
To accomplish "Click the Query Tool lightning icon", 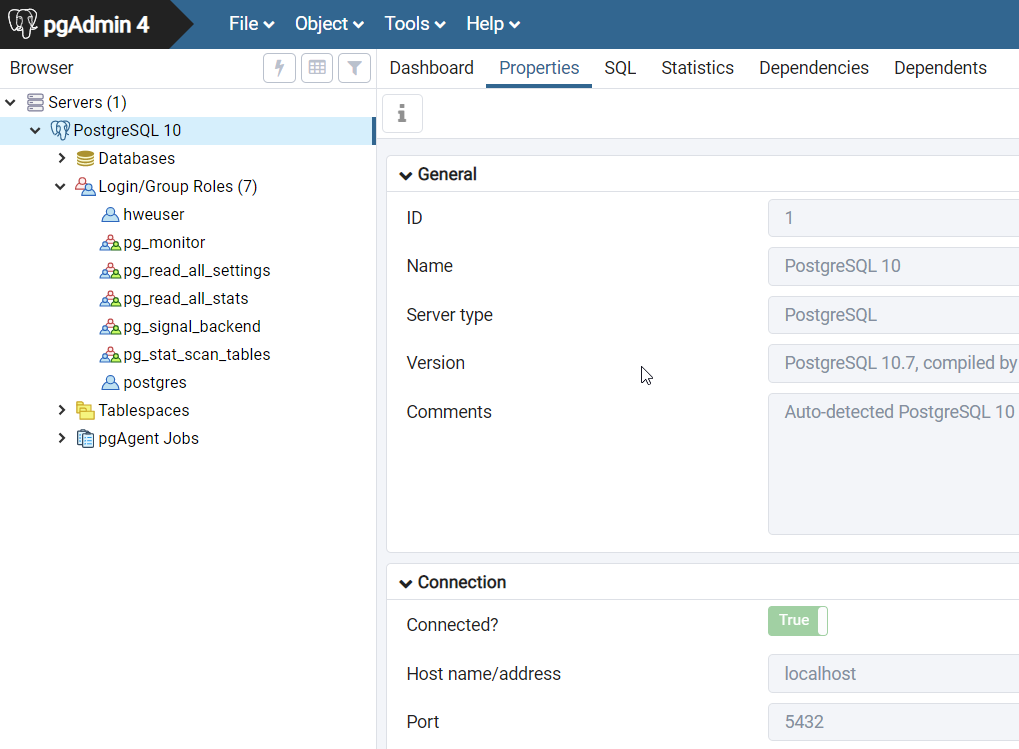I will coord(279,68).
